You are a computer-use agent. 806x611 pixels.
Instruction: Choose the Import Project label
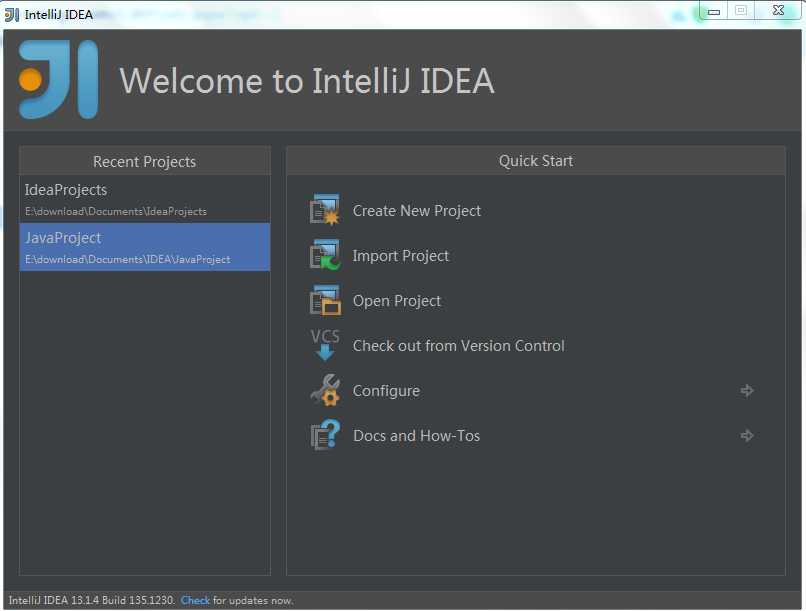click(400, 256)
